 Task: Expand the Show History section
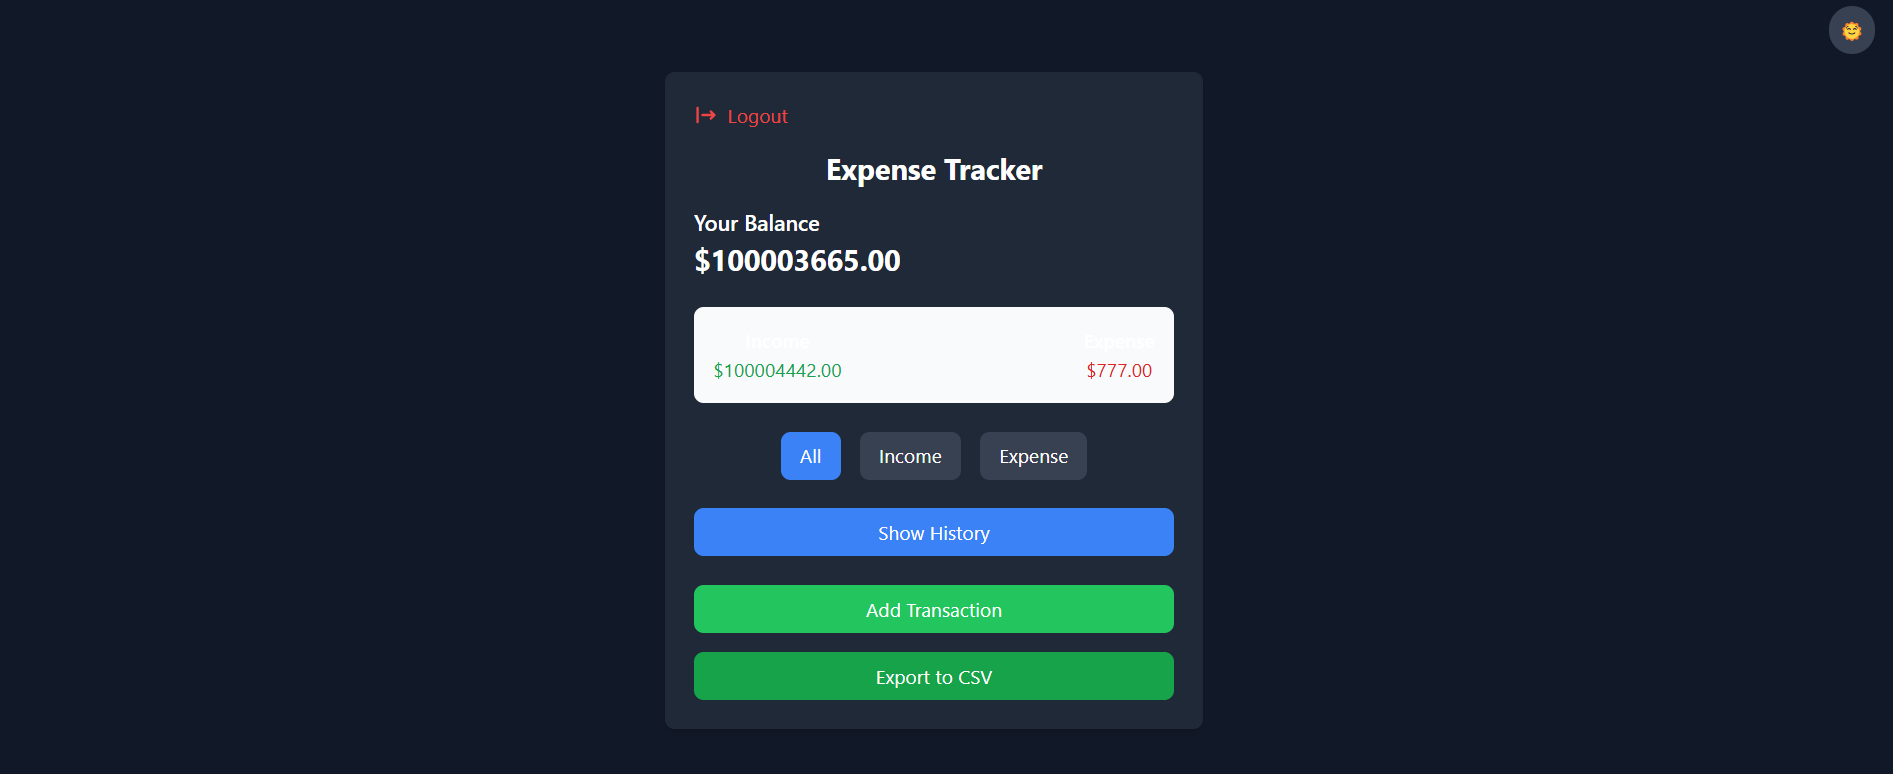[x=933, y=532]
